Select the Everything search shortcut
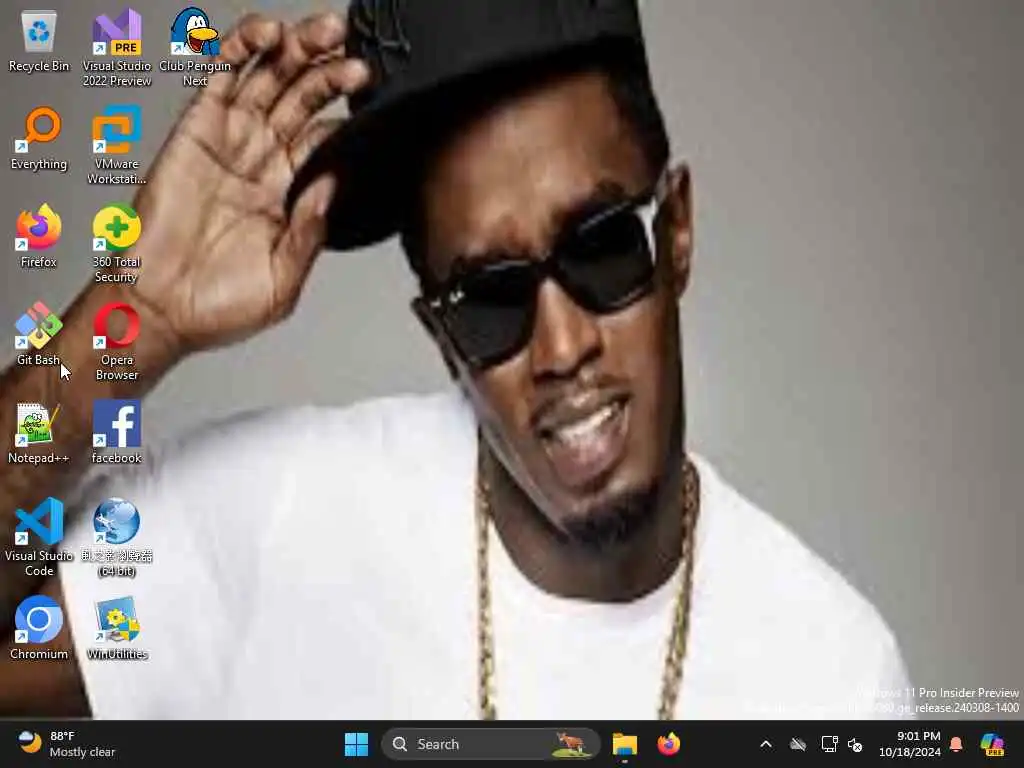 pos(39,139)
